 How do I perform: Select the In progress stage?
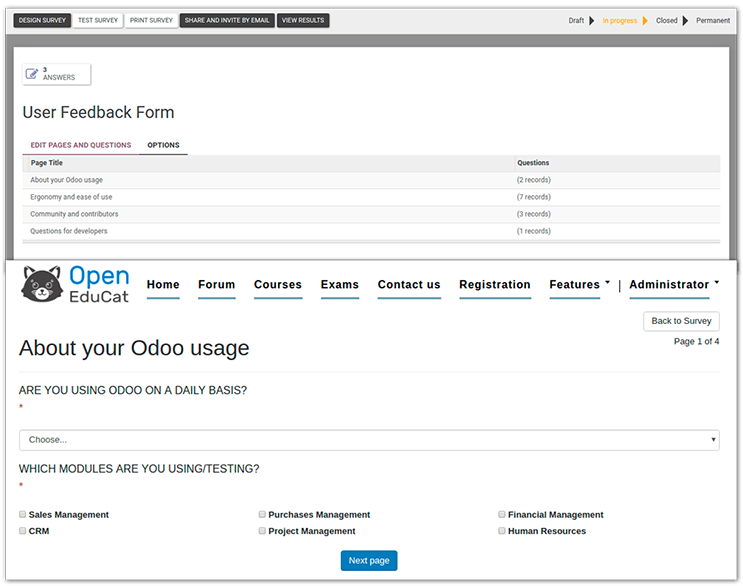pyautogui.click(x=619, y=20)
